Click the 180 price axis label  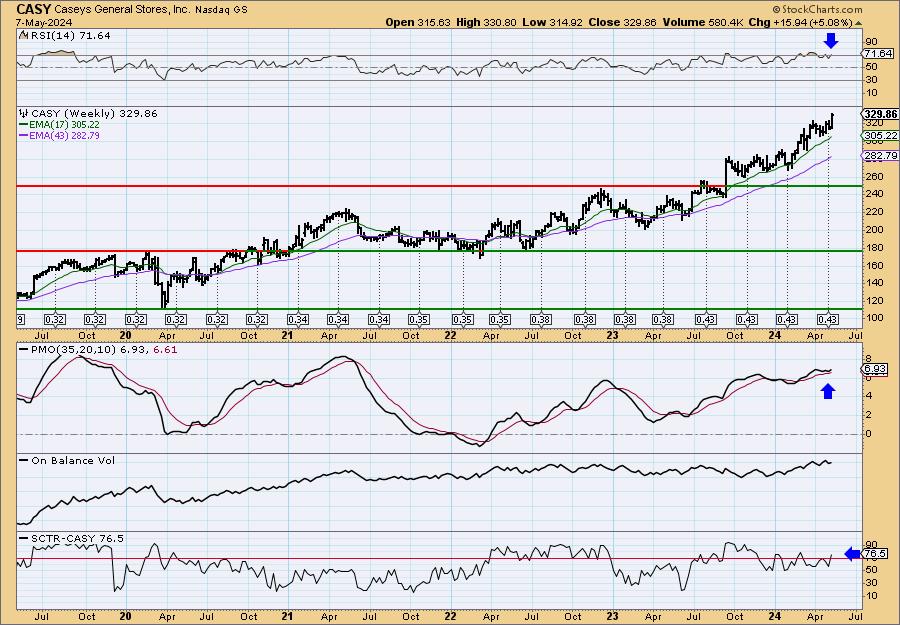coord(875,248)
